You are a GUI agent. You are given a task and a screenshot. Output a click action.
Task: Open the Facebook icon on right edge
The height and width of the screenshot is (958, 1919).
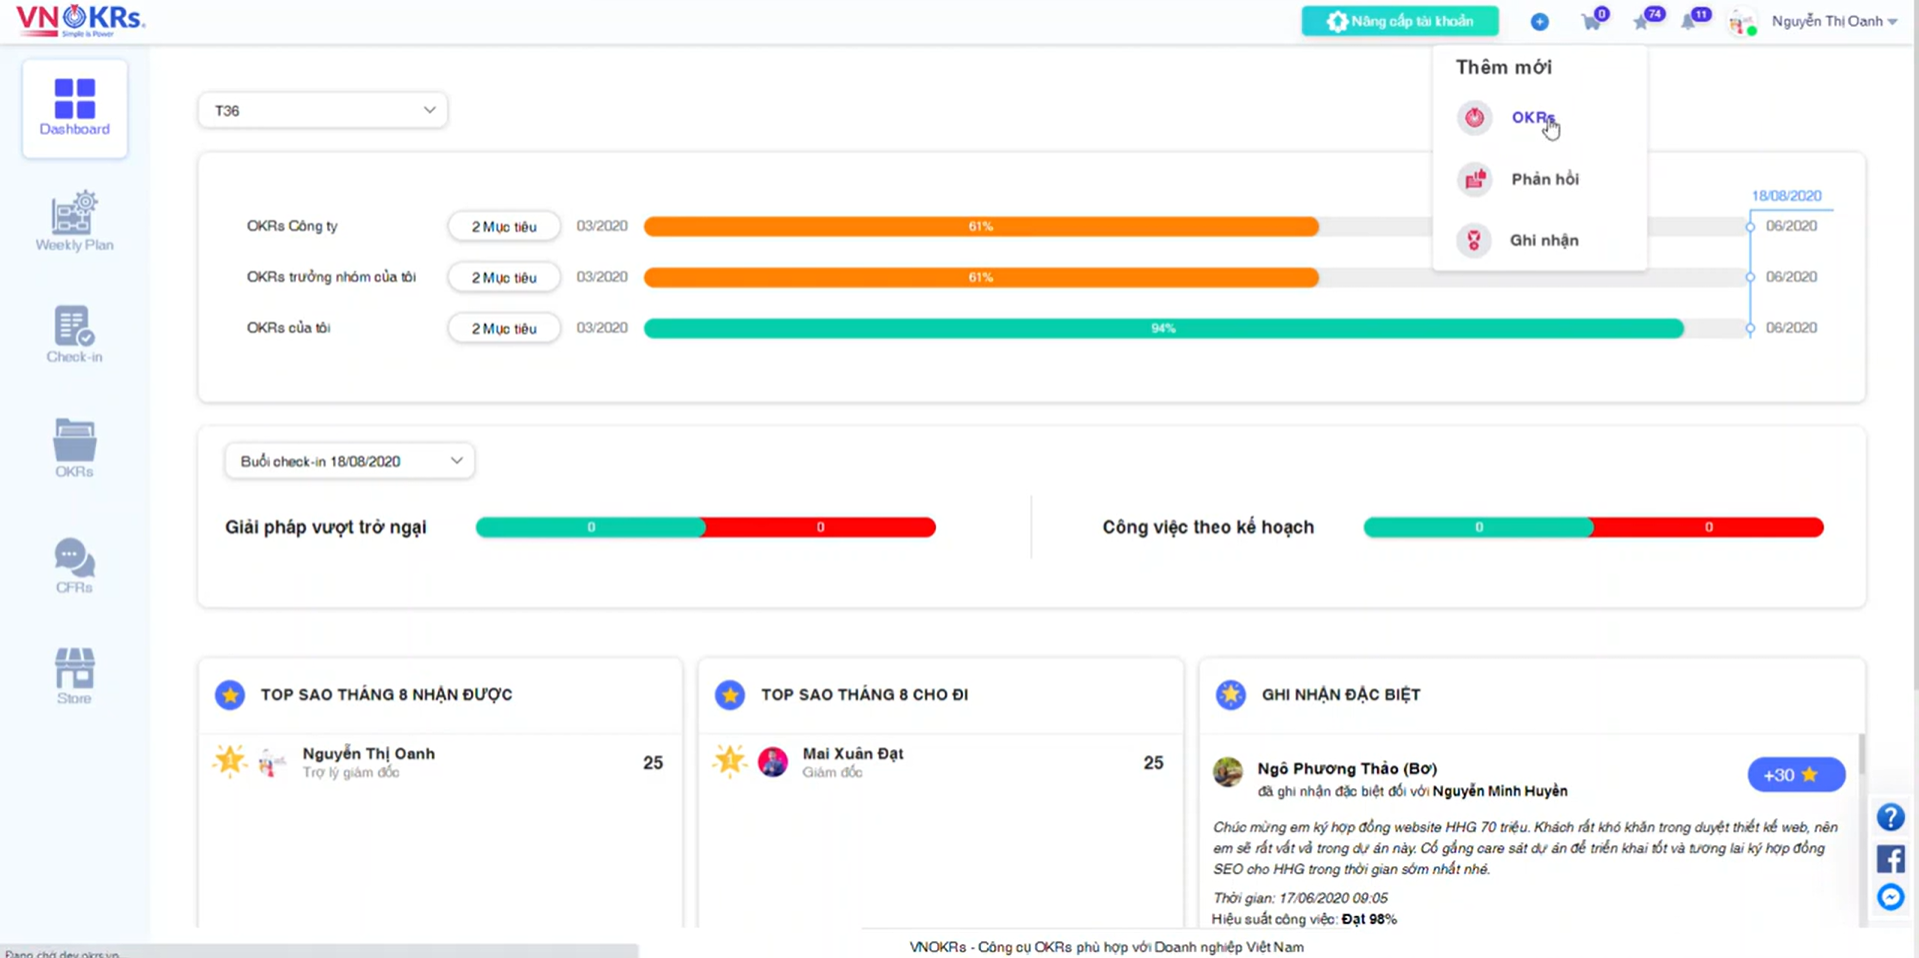pos(1890,858)
